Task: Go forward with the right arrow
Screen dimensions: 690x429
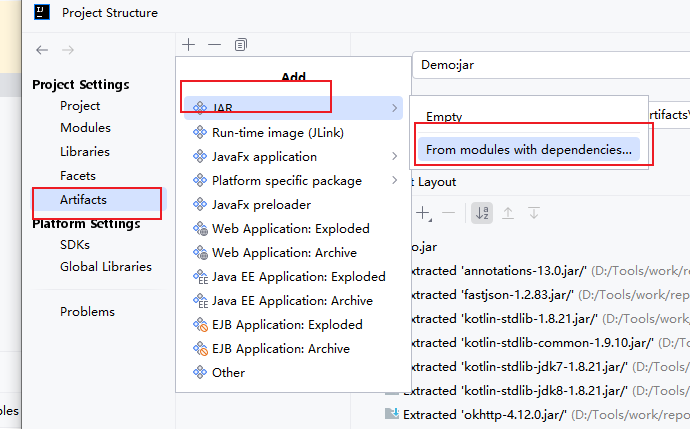Action: [x=68, y=50]
